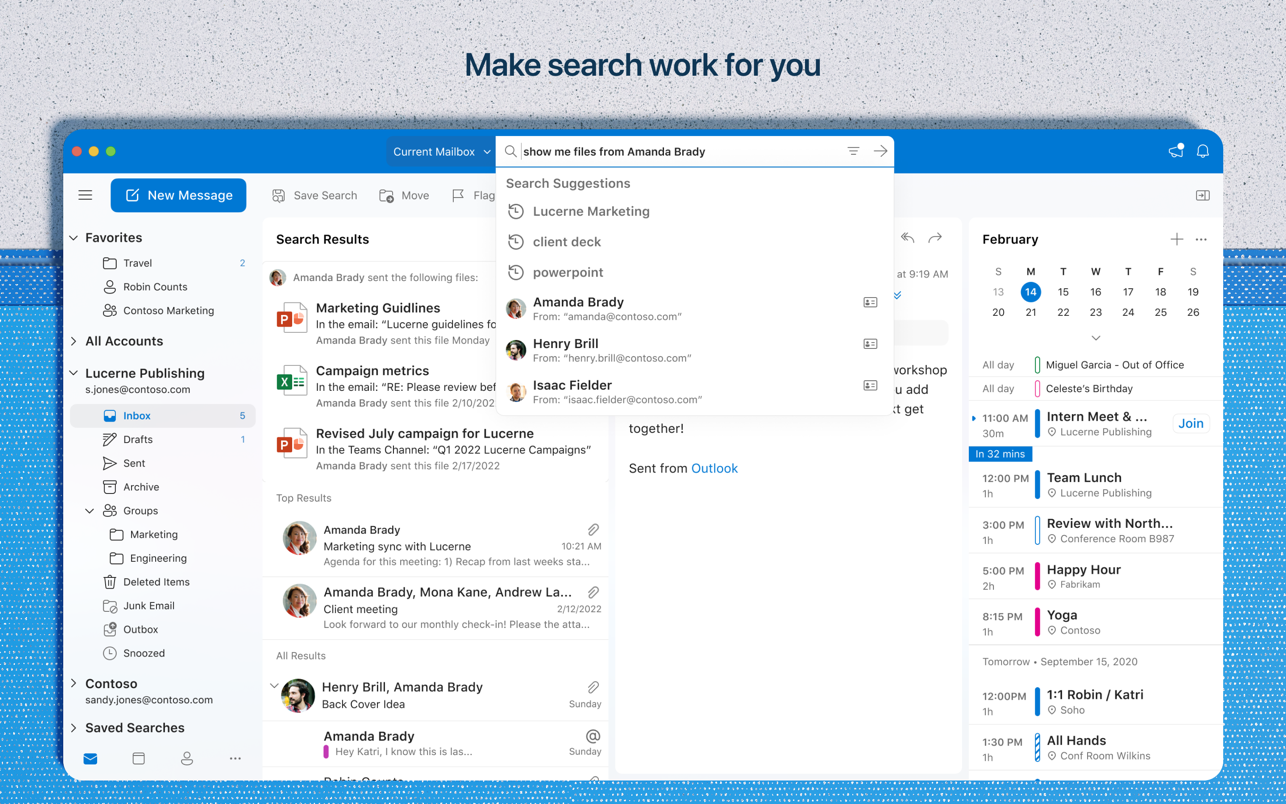Switch to People view icon

(x=187, y=759)
